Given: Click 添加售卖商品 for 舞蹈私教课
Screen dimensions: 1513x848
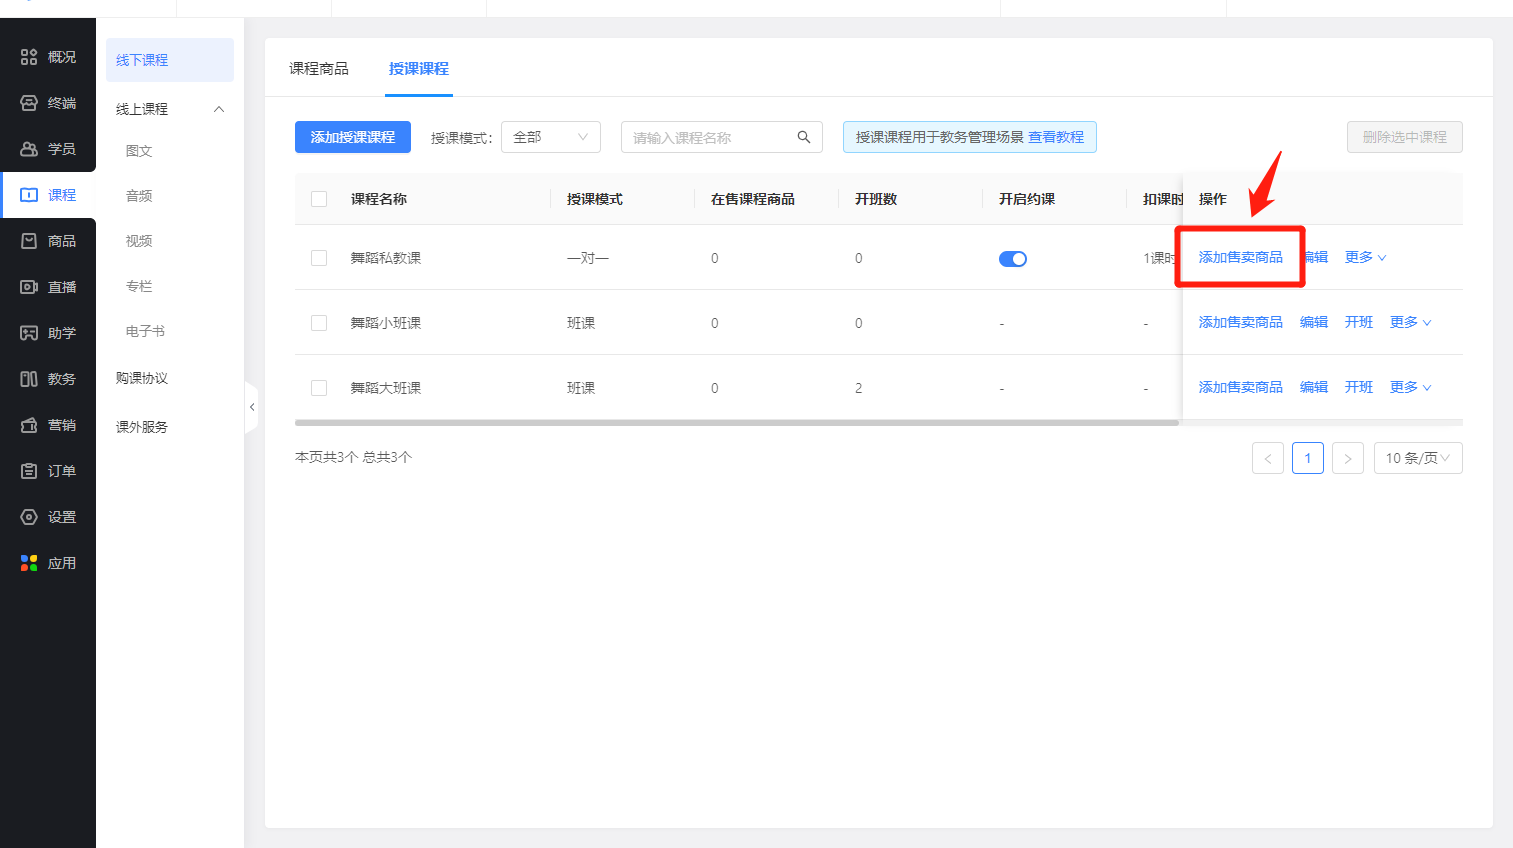Looking at the screenshot, I should [1240, 257].
